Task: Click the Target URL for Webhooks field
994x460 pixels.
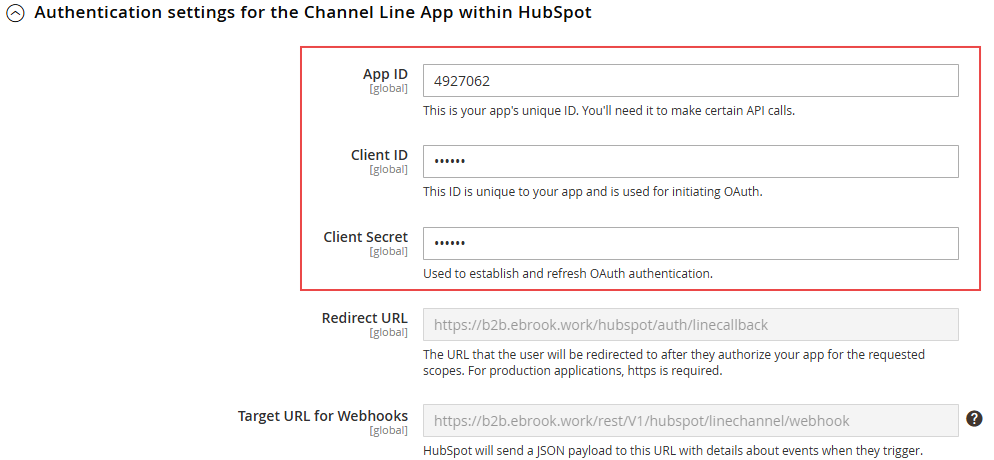Action: pos(690,421)
